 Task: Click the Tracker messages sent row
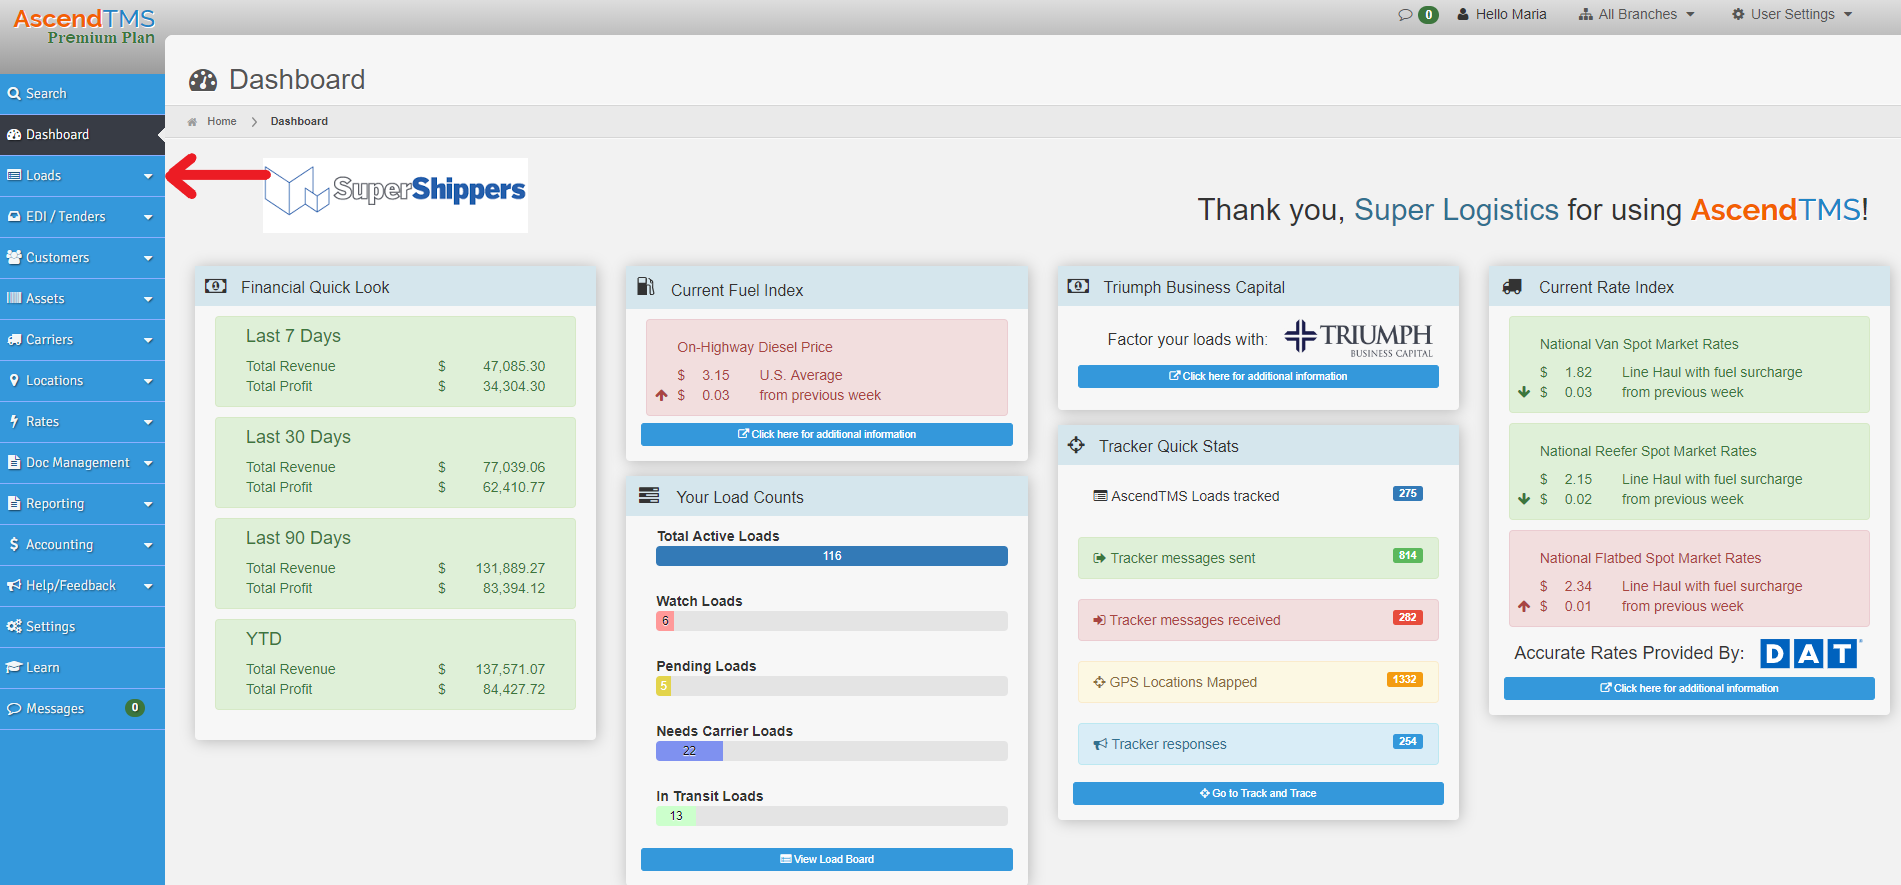click(x=1258, y=558)
